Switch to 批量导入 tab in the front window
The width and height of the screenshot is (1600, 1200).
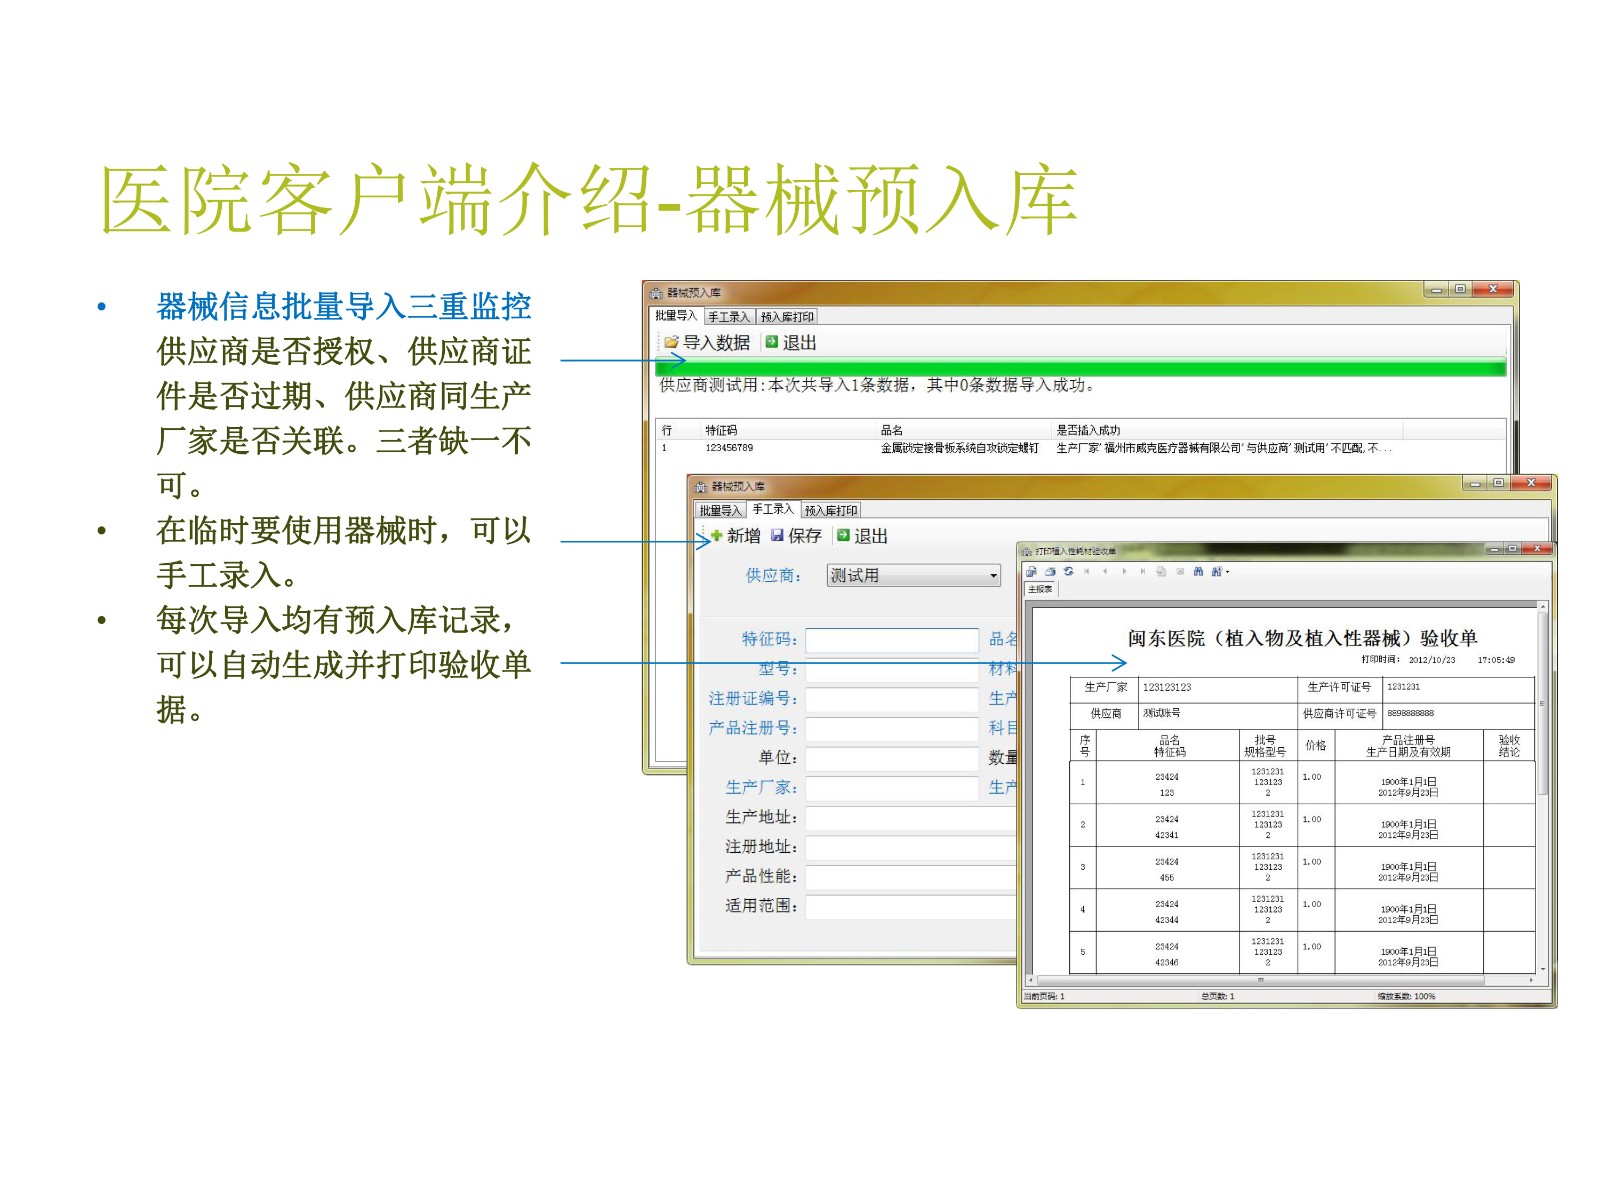click(720, 511)
